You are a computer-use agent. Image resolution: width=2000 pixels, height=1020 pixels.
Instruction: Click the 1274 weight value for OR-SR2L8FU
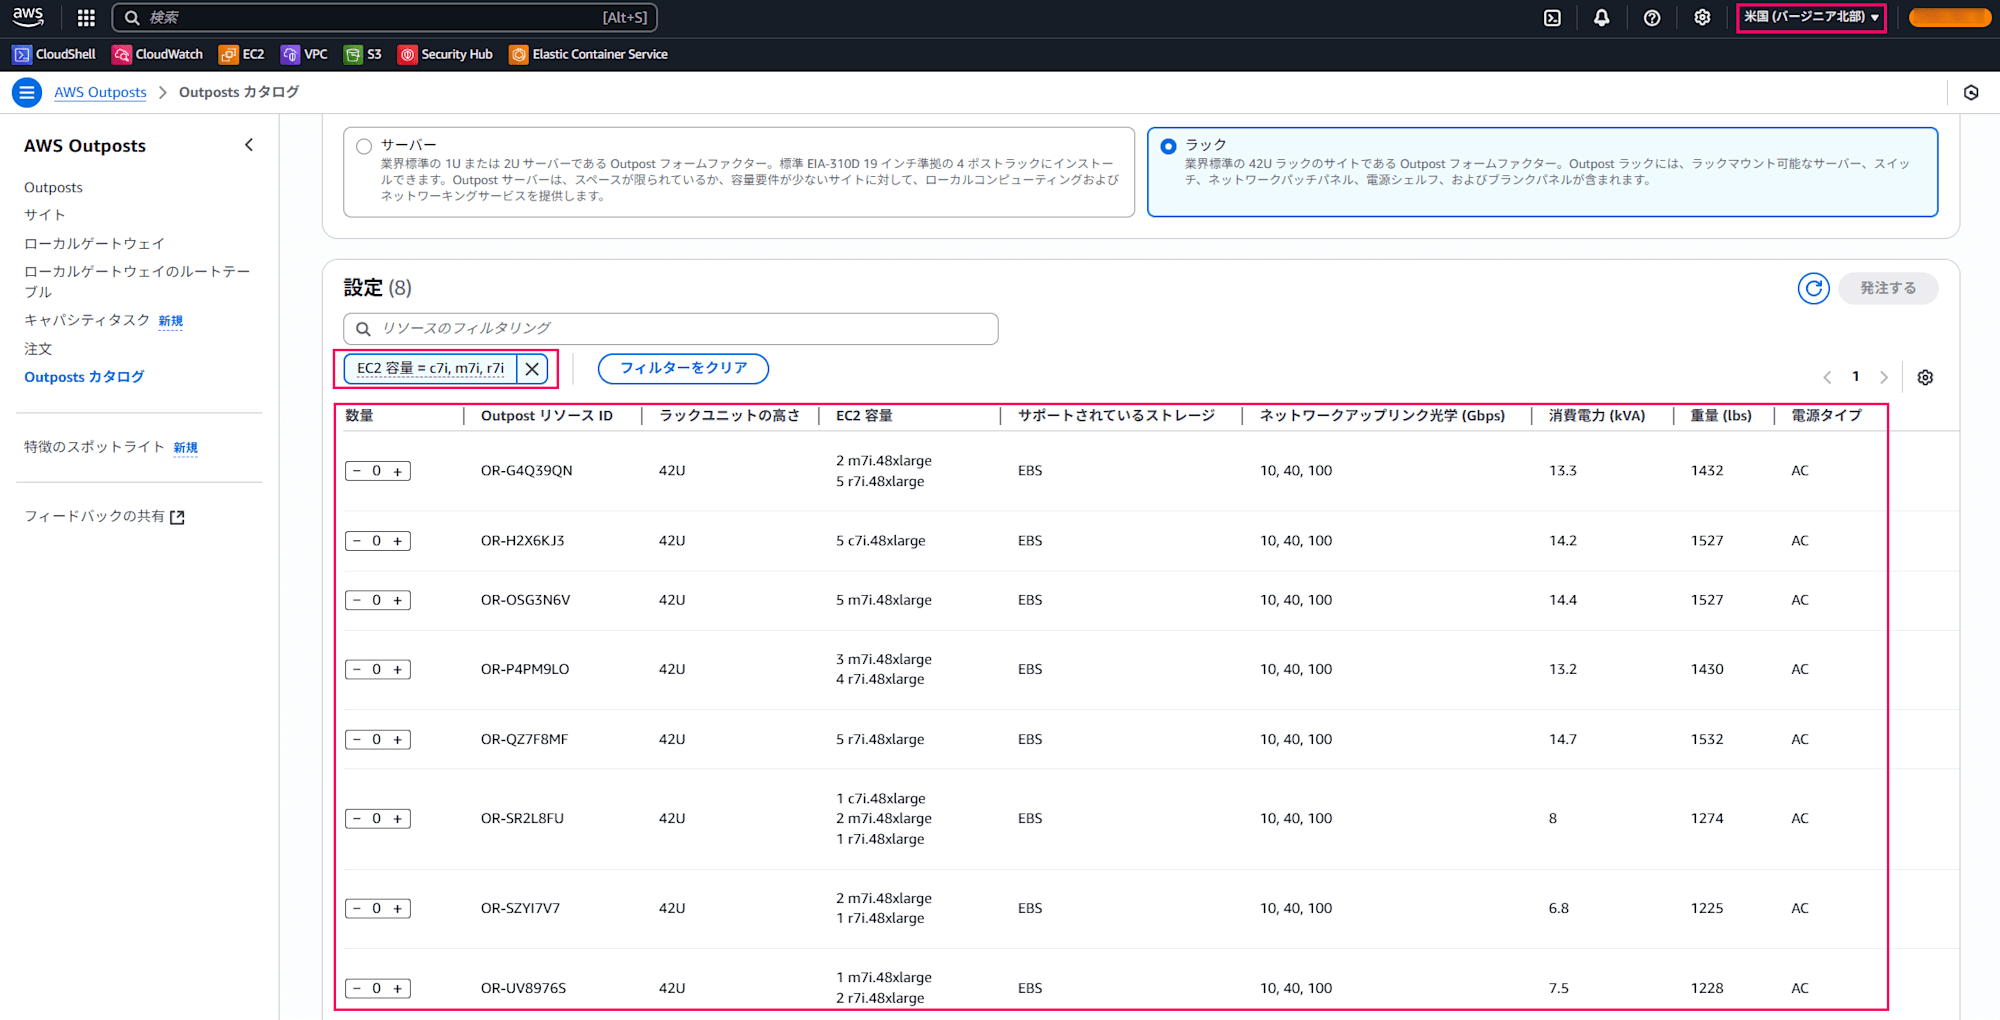pos(1707,818)
